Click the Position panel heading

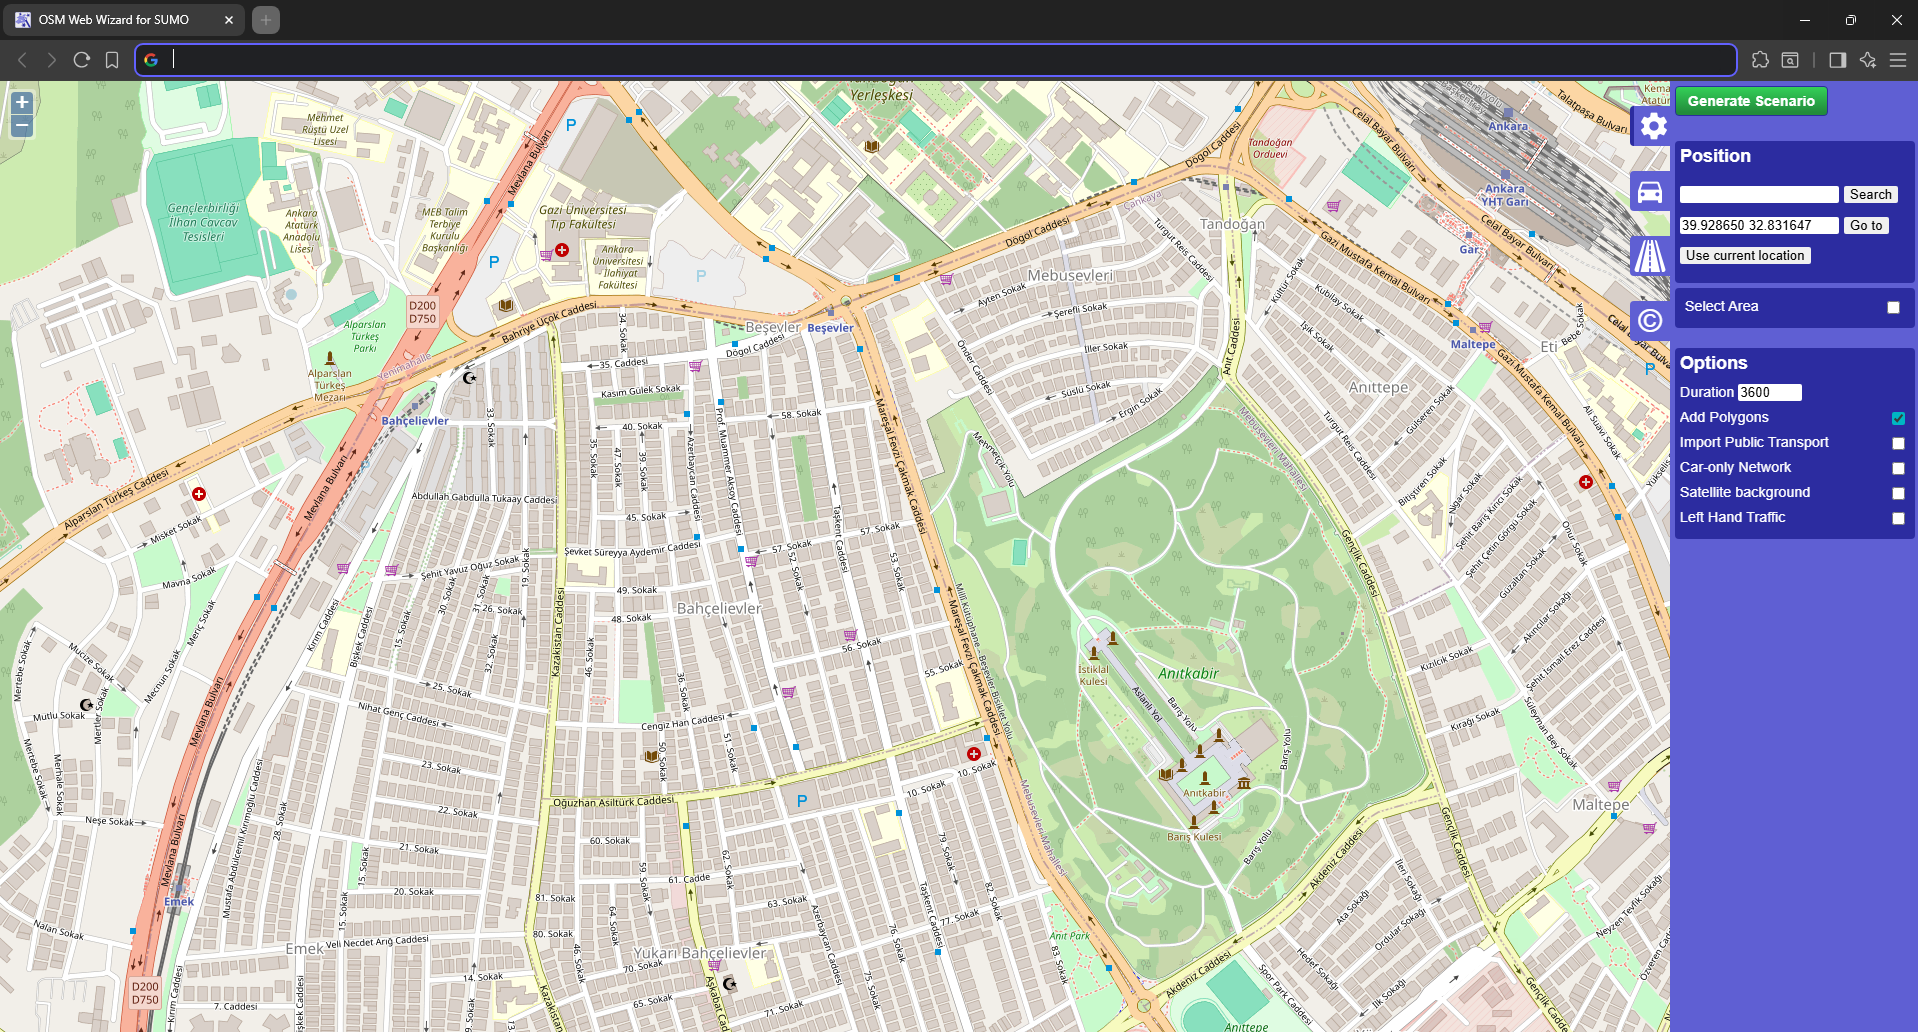(x=1715, y=156)
